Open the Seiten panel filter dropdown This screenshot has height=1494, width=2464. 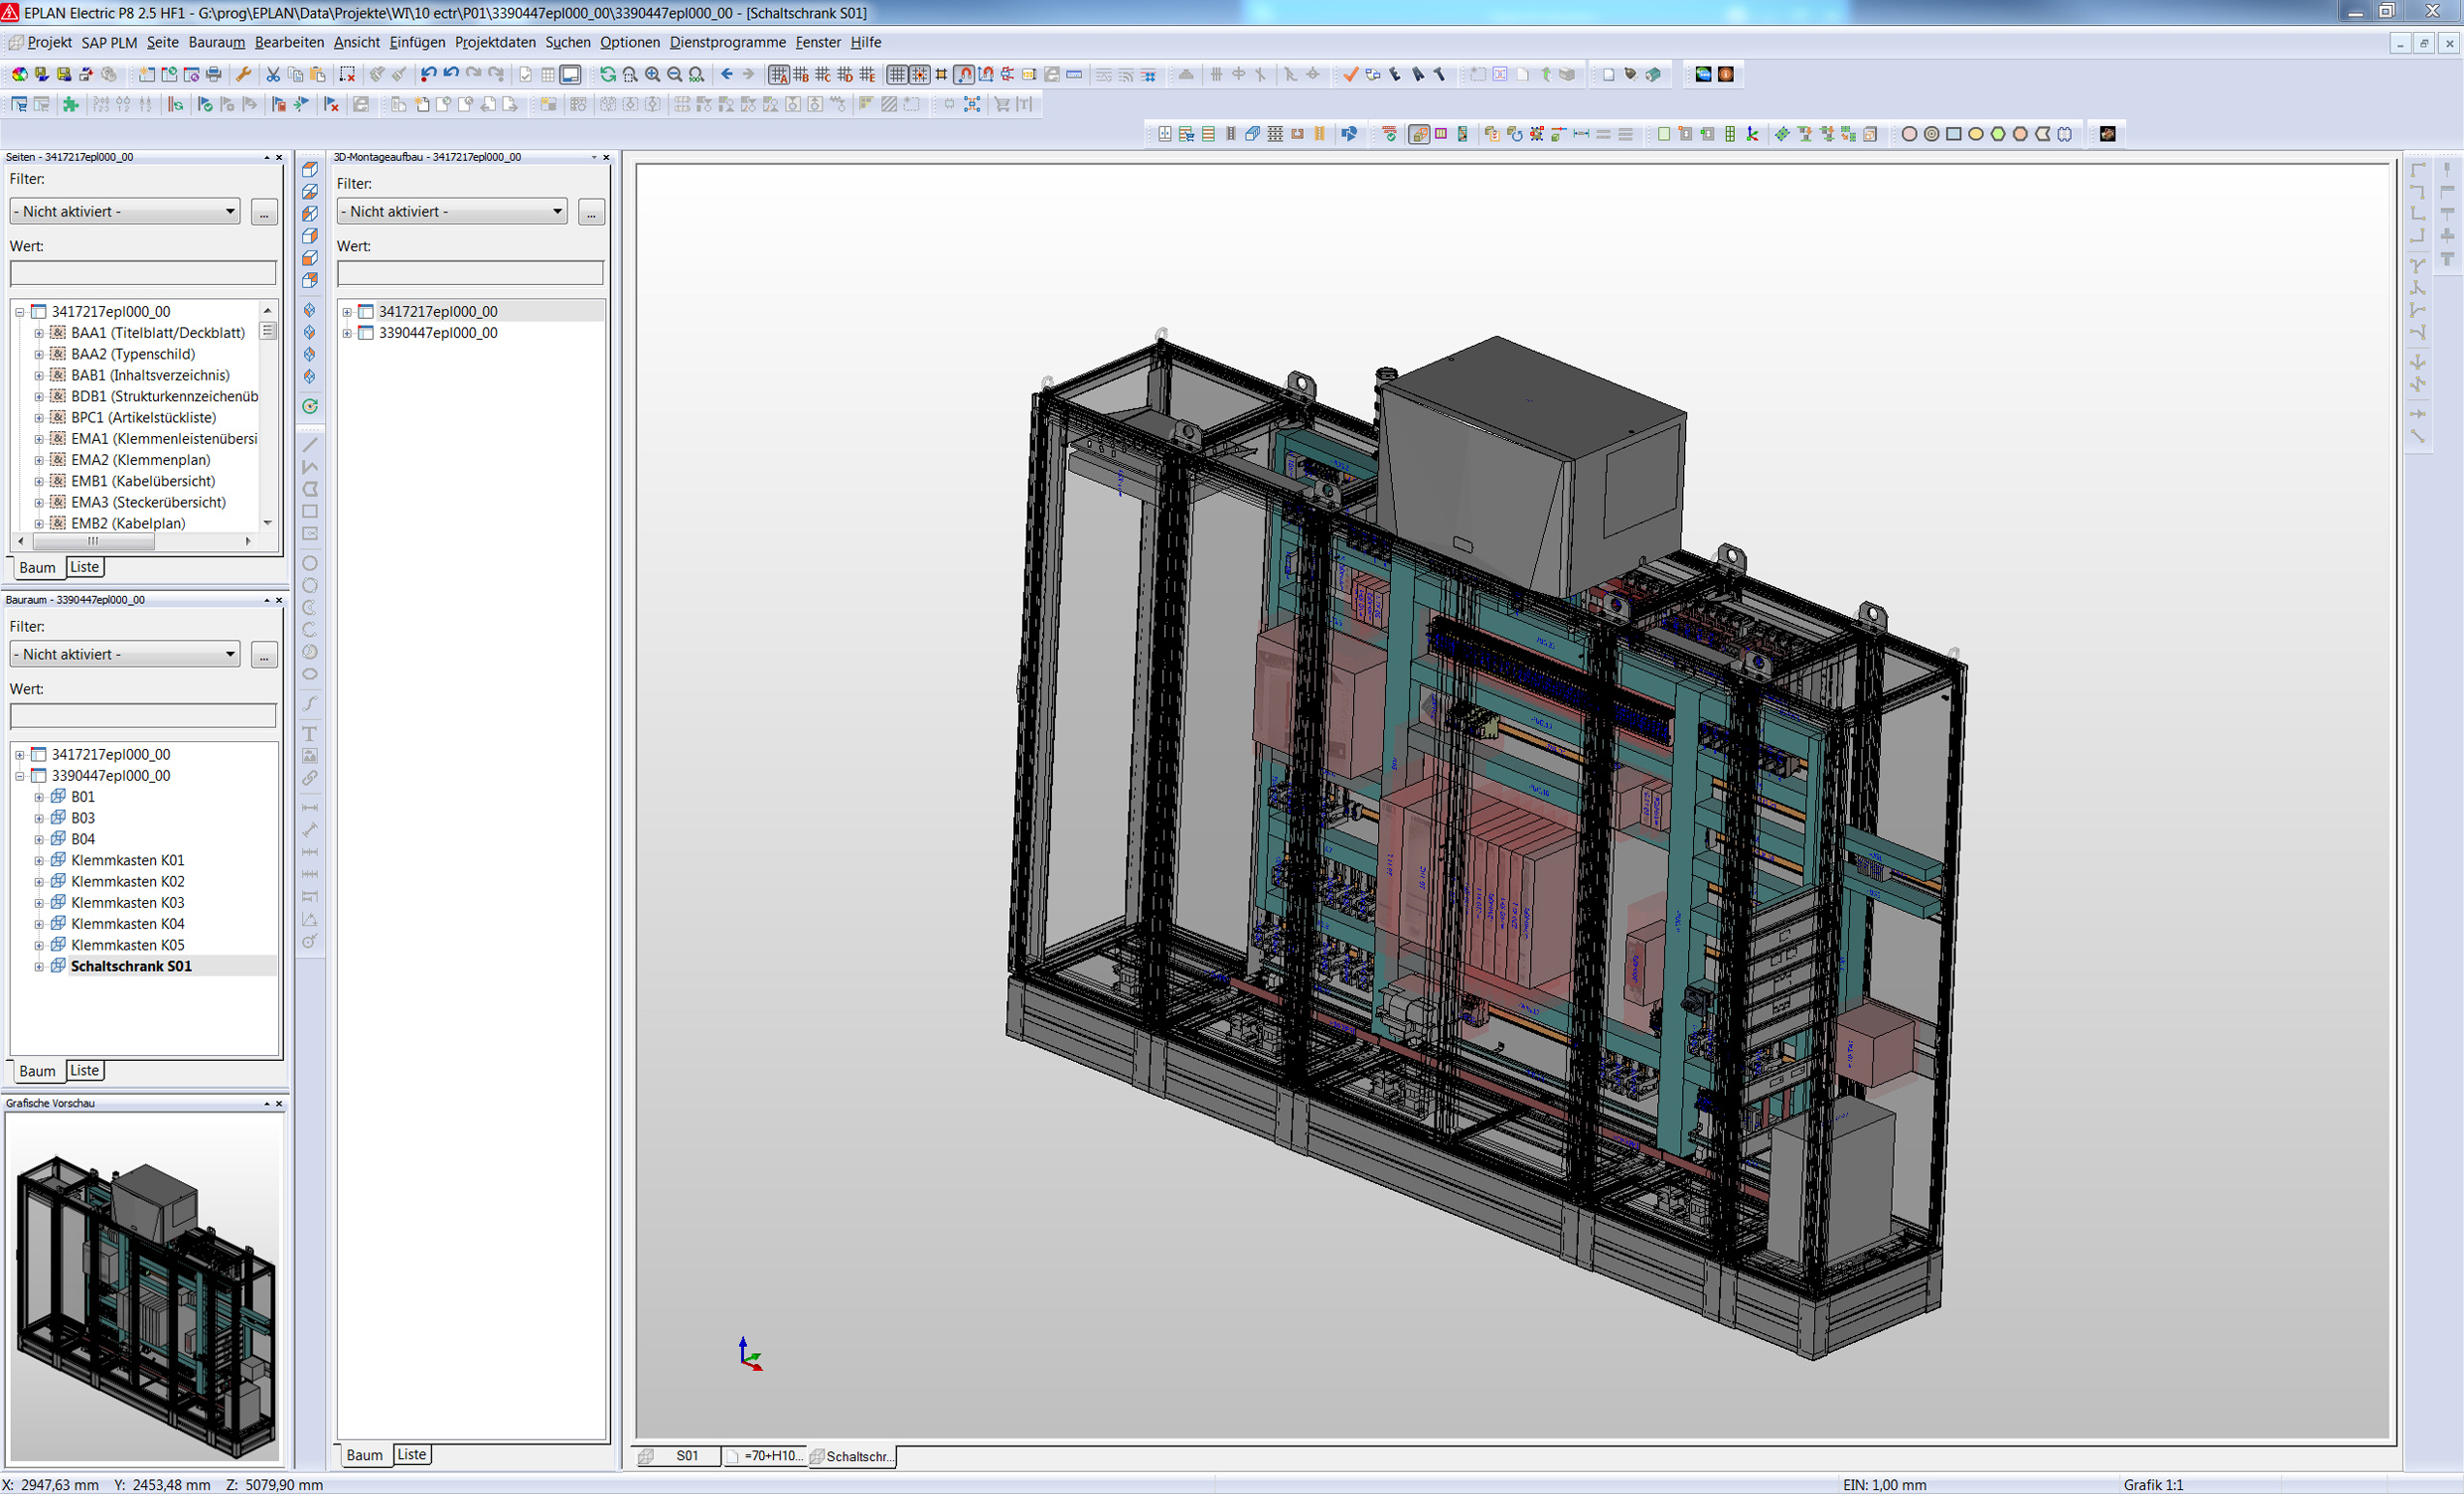tap(229, 211)
